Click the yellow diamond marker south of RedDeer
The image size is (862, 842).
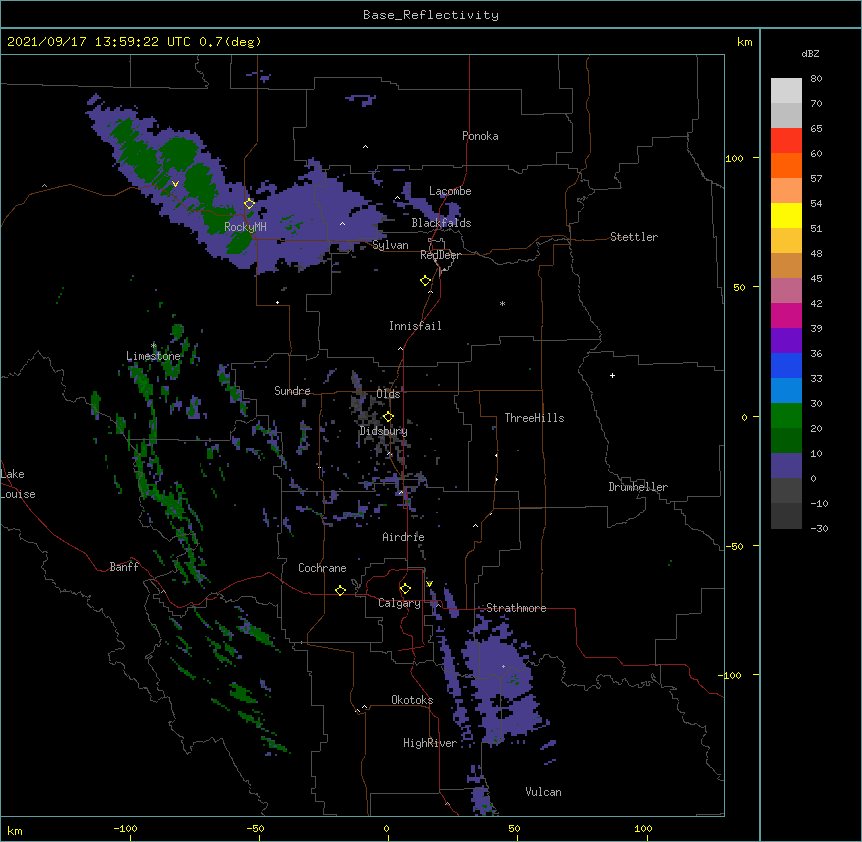[x=426, y=281]
